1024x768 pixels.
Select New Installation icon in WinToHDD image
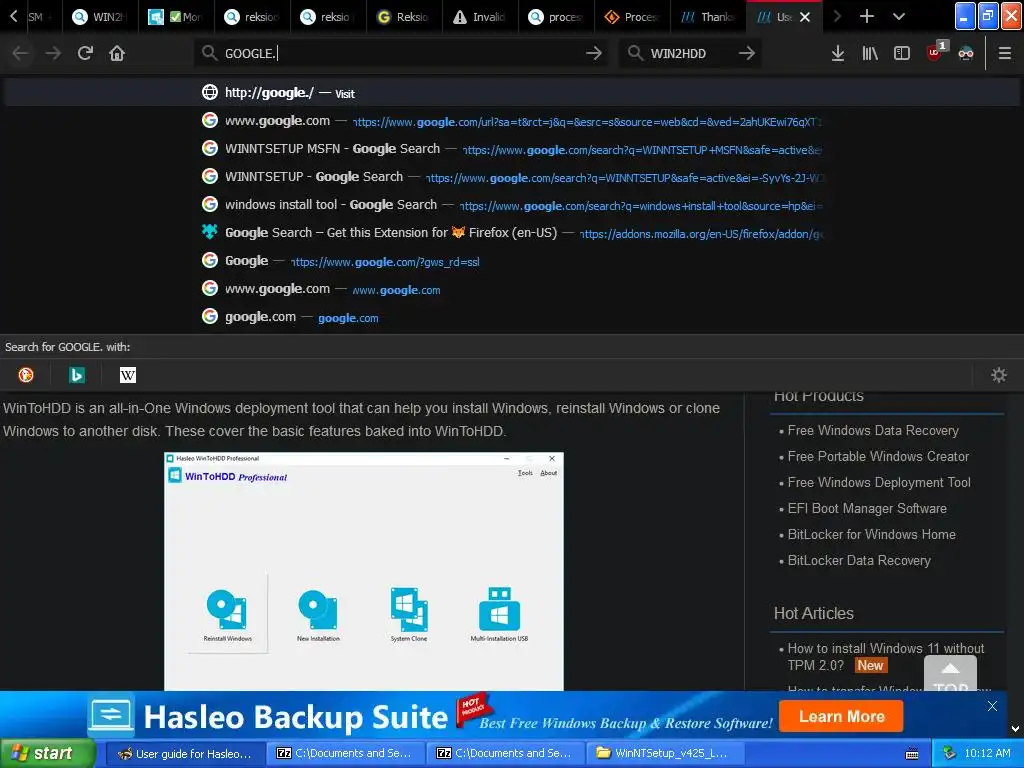tap(318, 615)
